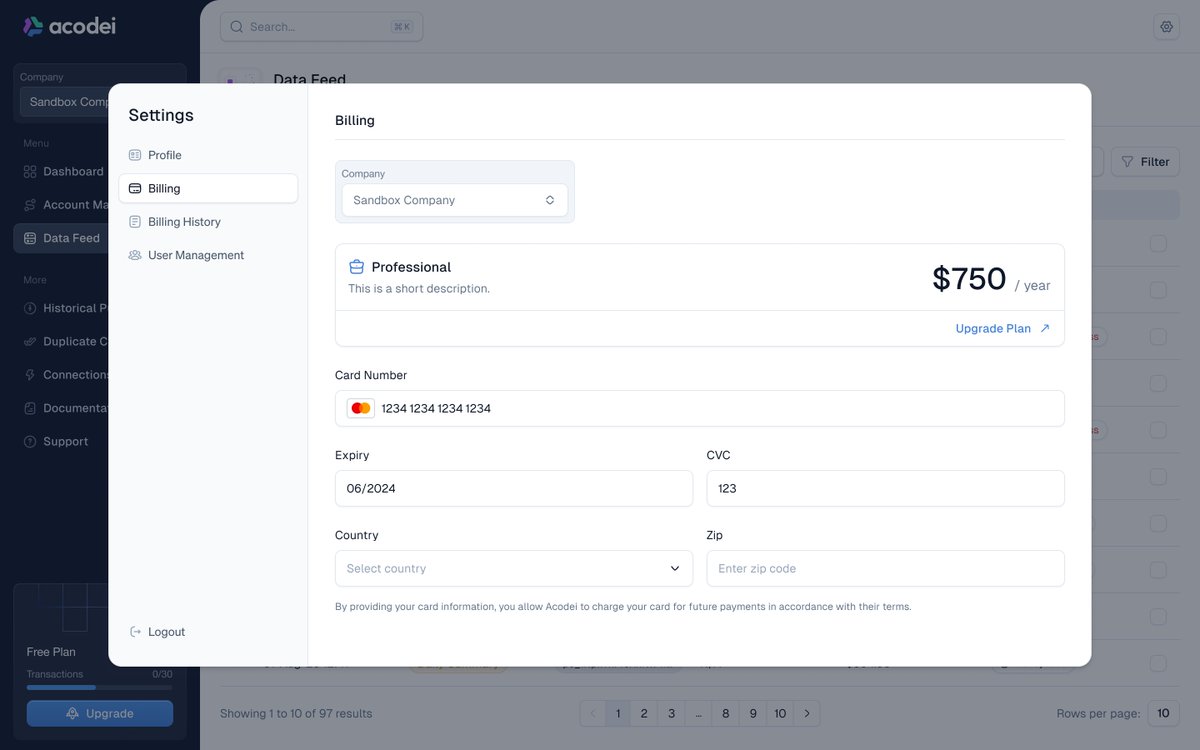
Task: Click the Historical sidebar icon
Action: click(30, 308)
